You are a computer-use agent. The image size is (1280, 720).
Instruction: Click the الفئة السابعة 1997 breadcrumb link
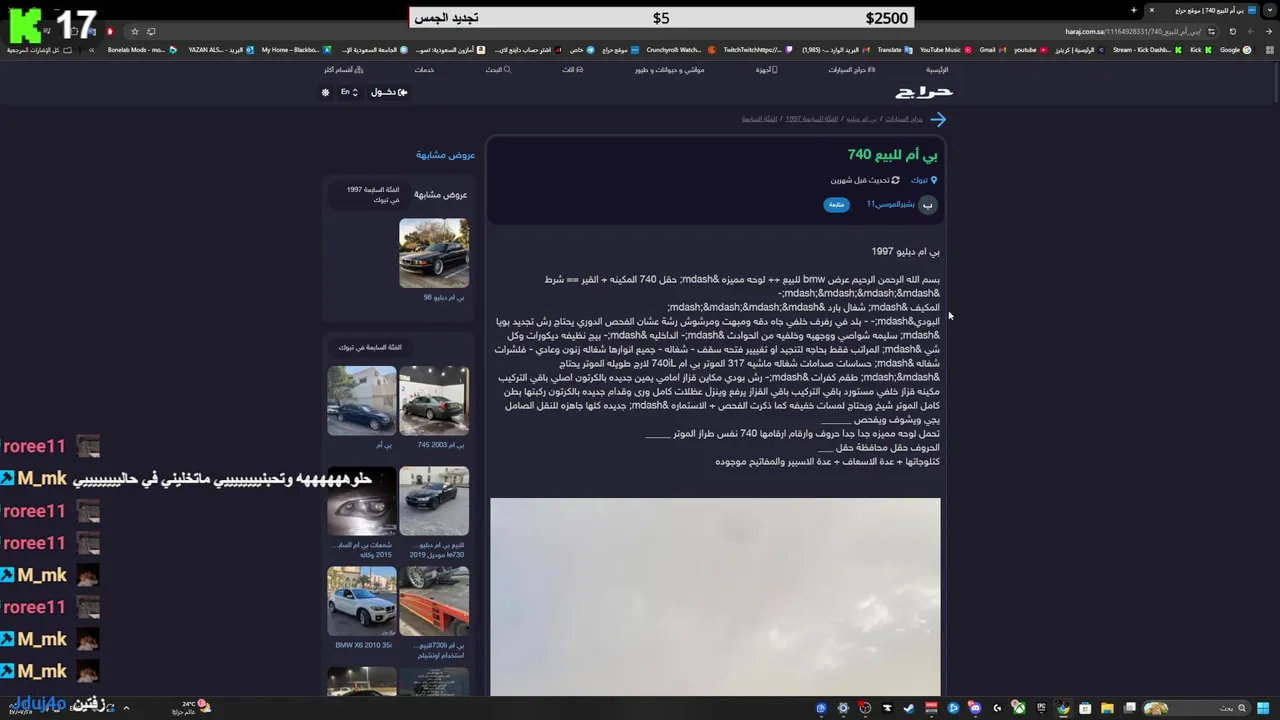[x=811, y=119]
